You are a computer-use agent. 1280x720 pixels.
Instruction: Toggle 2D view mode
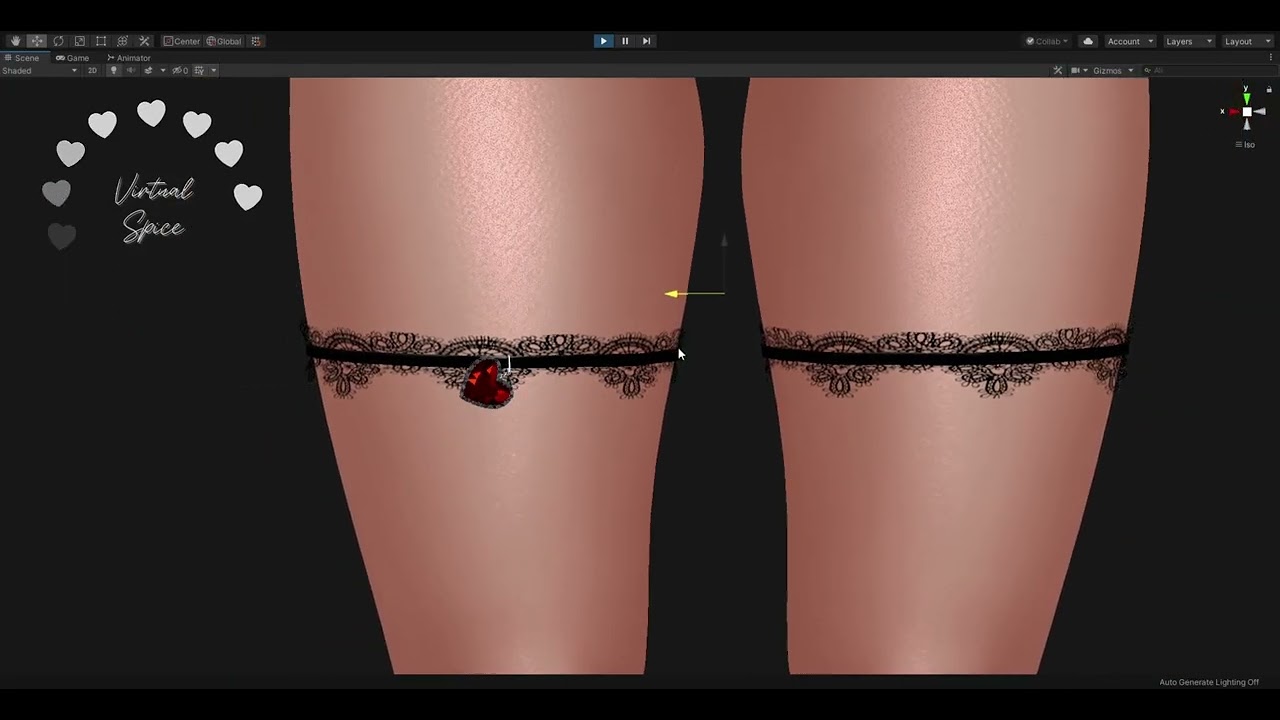pyautogui.click(x=92, y=71)
